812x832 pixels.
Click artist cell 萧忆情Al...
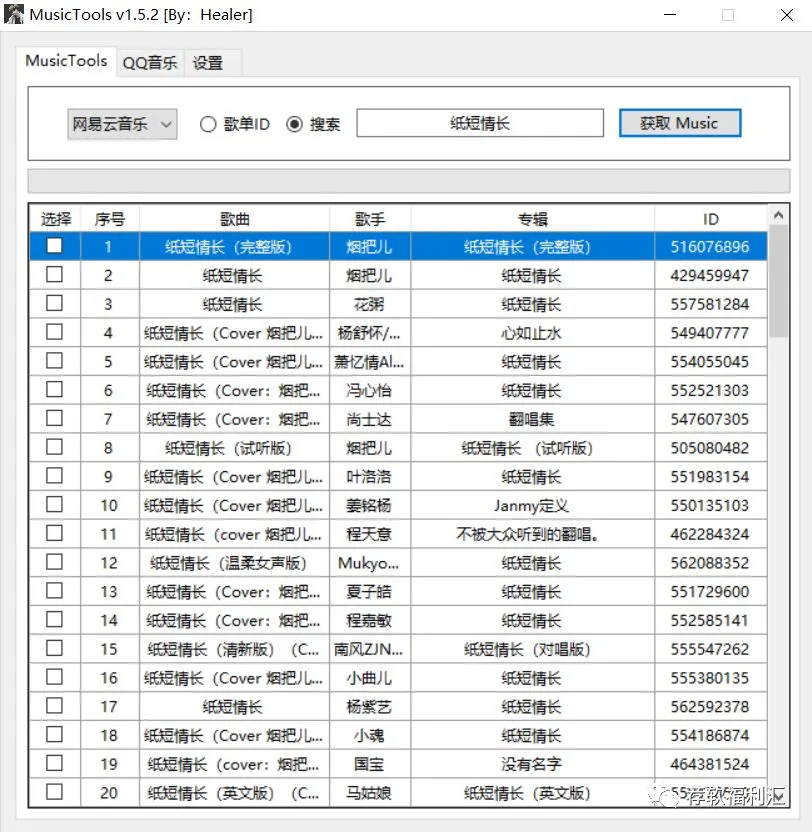coord(370,362)
